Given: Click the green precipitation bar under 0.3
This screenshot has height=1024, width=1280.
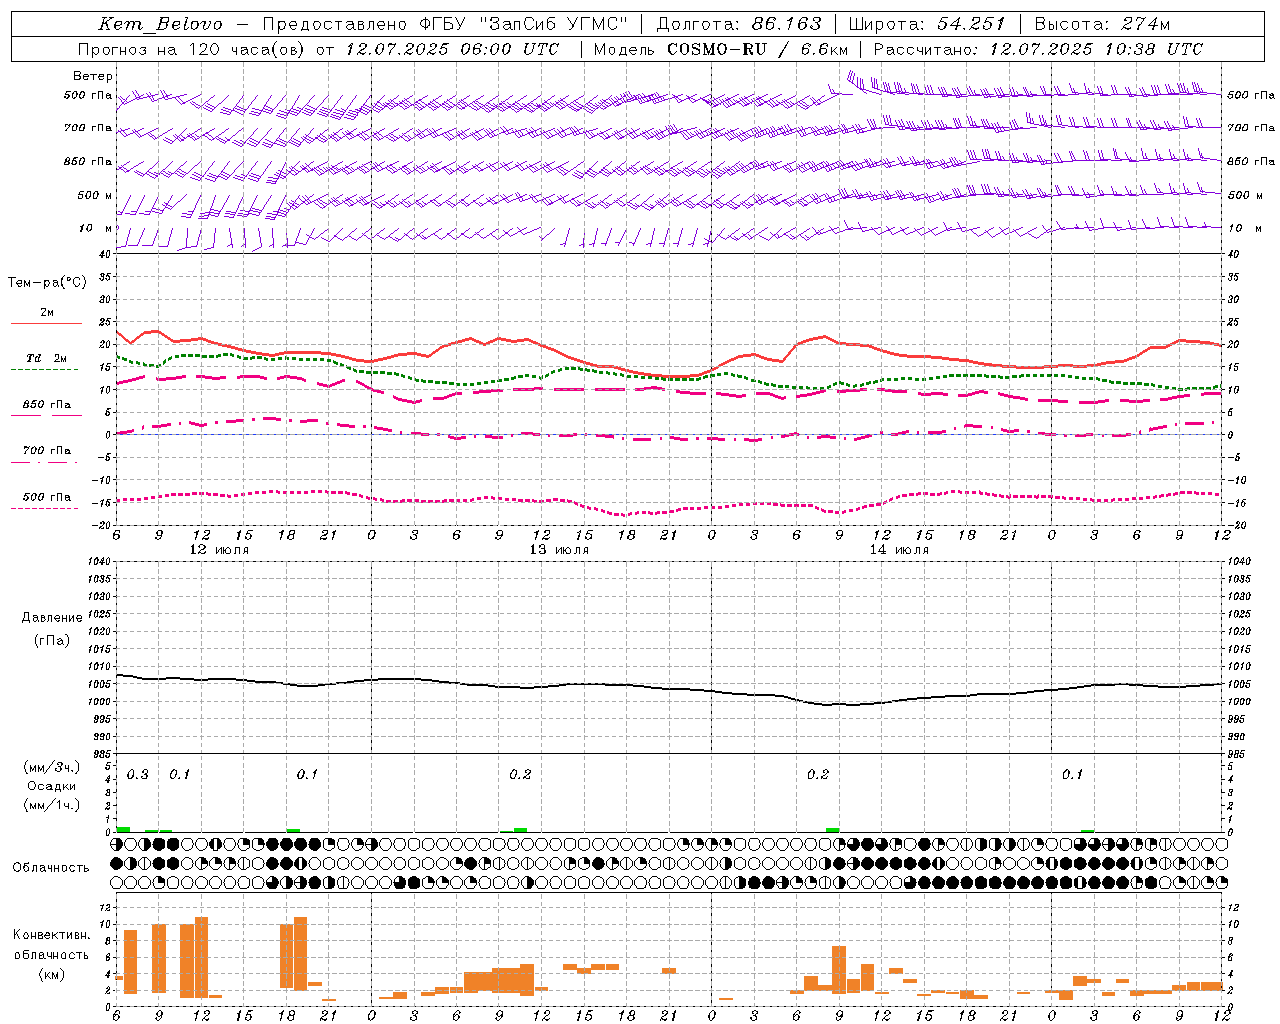Looking at the screenshot, I should pyautogui.click(x=123, y=829).
